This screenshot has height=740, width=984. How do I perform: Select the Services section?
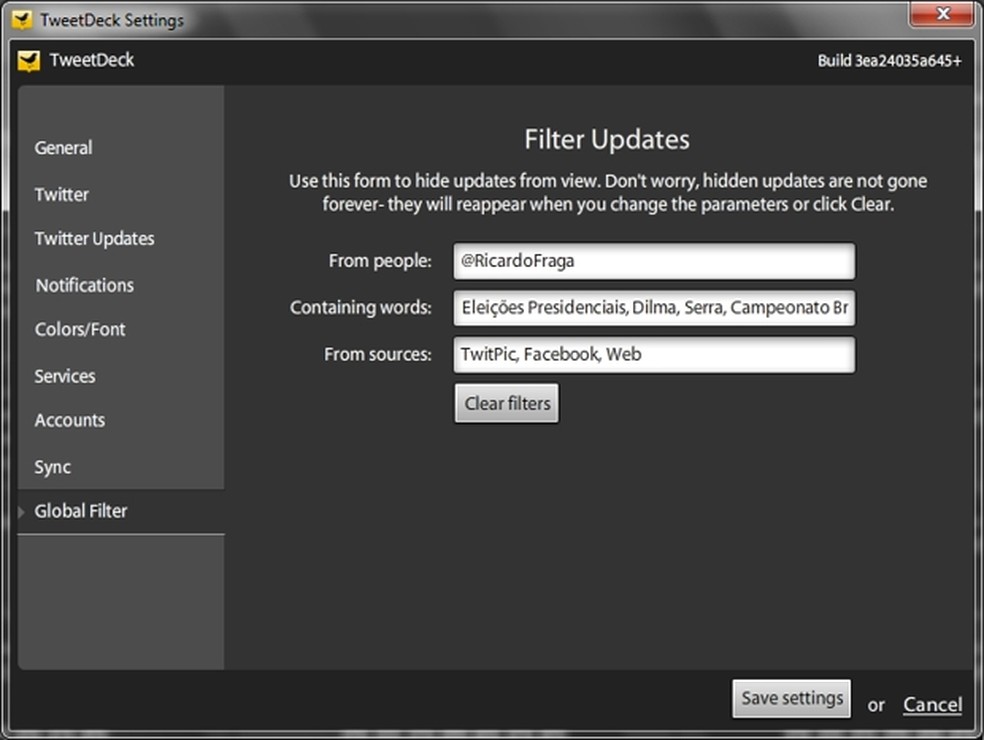(x=65, y=376)
